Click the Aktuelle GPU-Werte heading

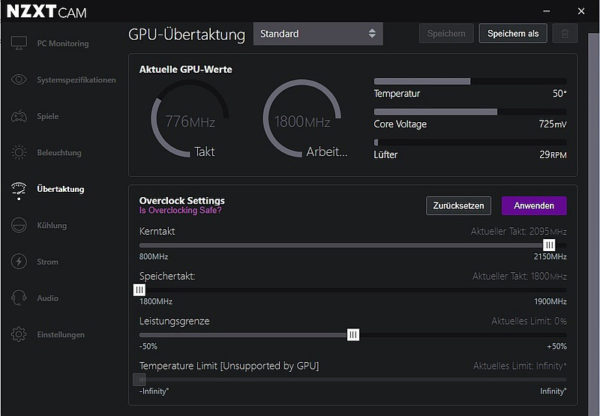(186, 69)
